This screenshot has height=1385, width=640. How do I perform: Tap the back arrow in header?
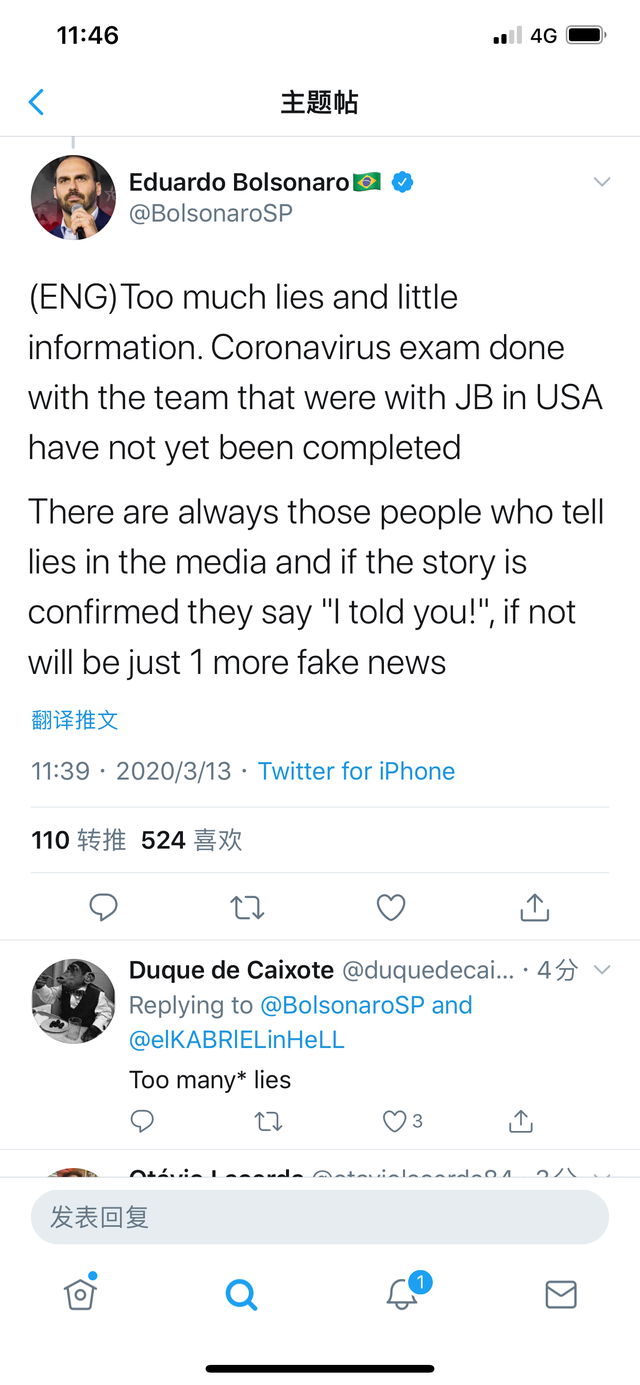pyautogui.click(x=36, y=102)
